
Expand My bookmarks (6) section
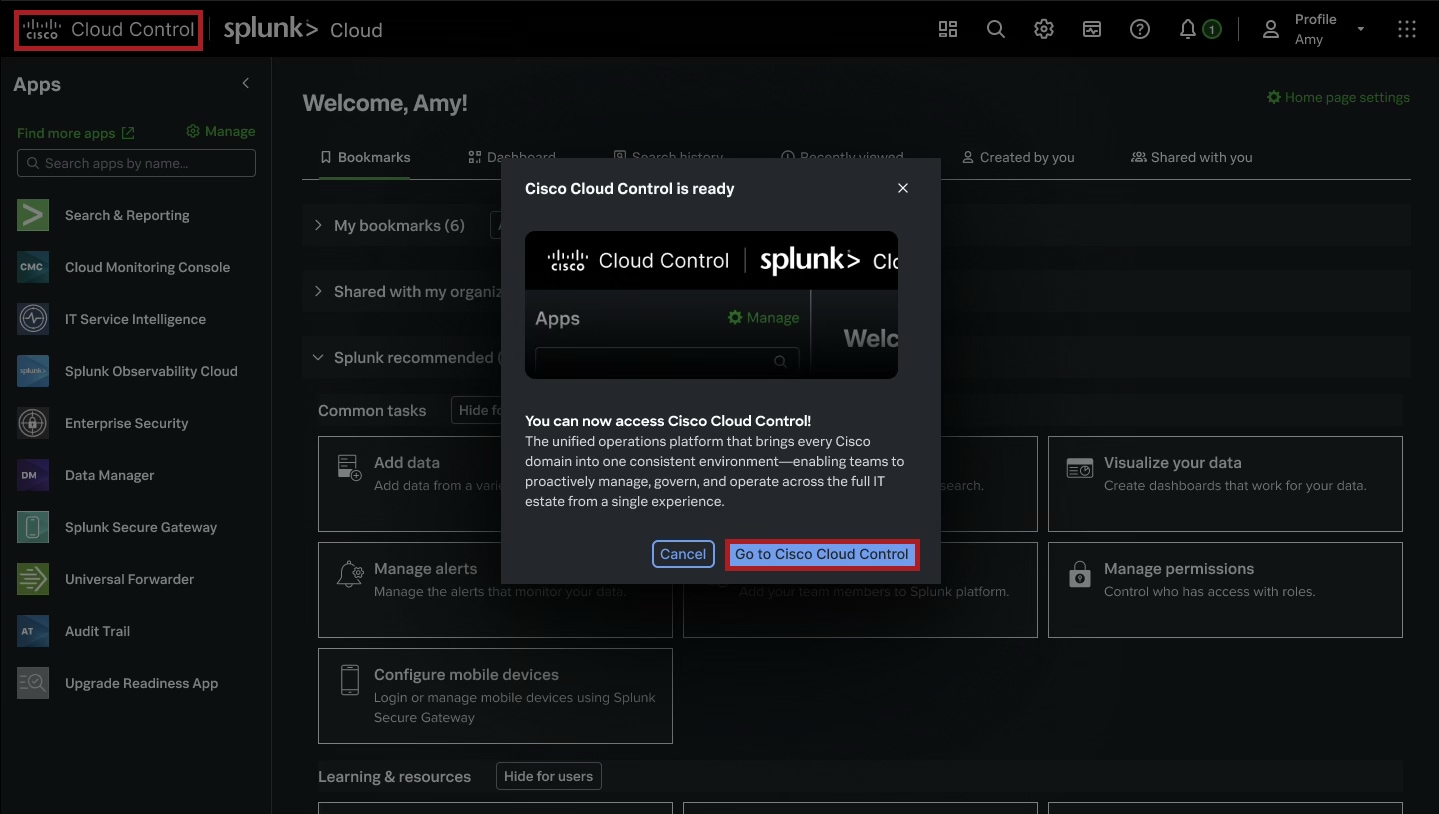[x=318, y=225]
